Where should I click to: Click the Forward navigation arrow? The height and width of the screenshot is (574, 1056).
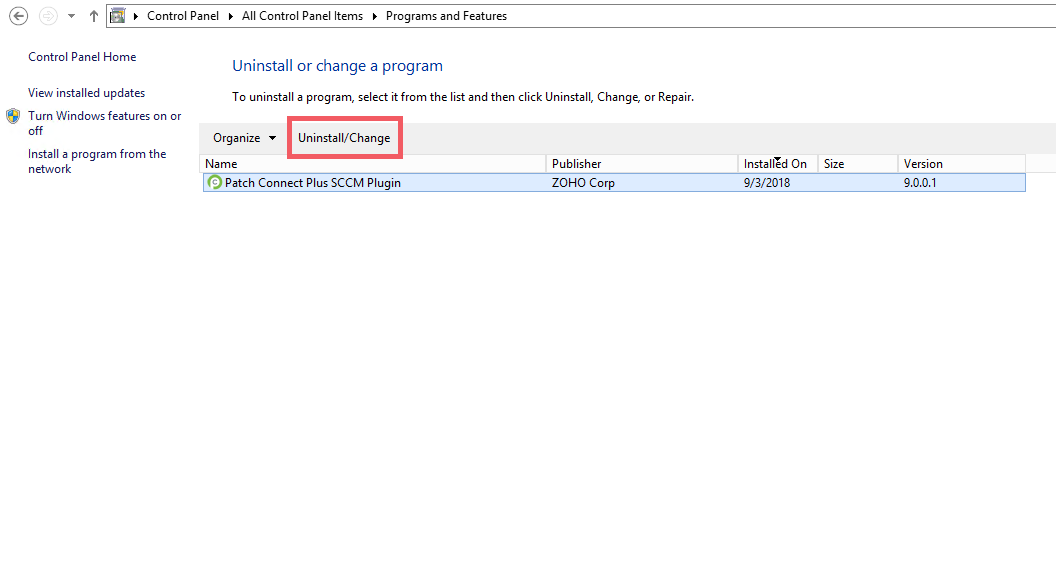(48, 15)
